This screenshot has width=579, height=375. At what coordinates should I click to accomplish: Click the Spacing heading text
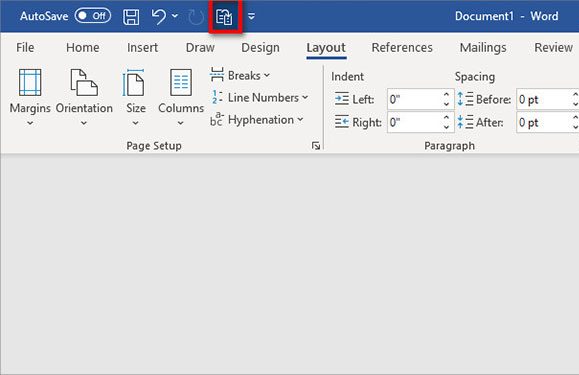click(475, 77)
